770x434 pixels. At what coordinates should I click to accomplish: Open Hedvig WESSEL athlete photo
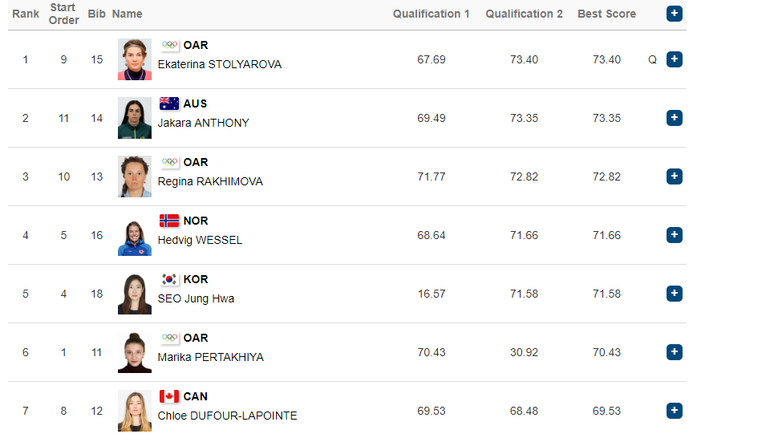coord(135,235)
